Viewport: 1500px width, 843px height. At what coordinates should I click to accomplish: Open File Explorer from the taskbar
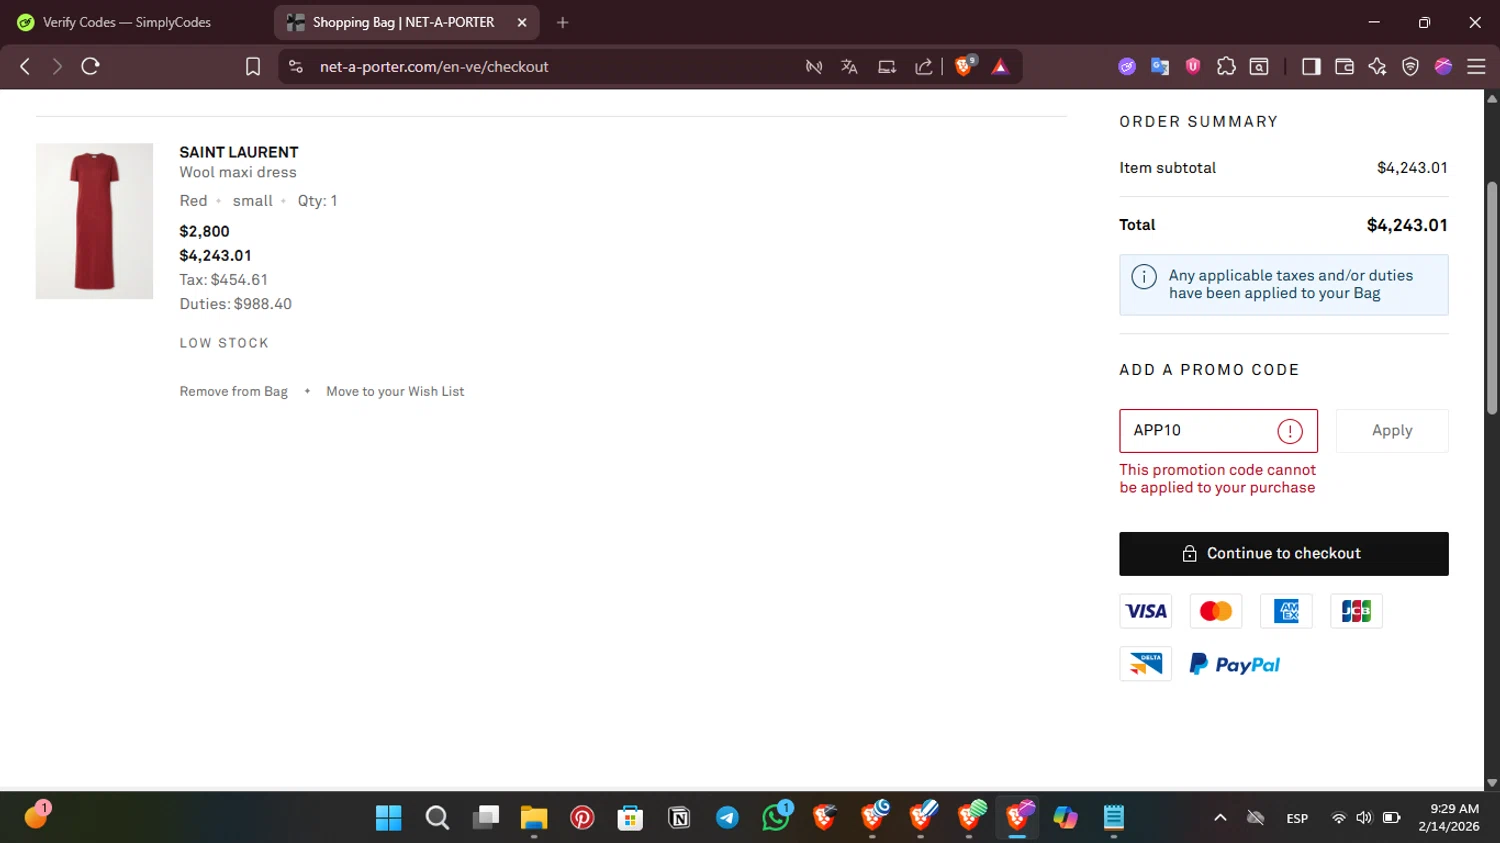coord(534,818)
